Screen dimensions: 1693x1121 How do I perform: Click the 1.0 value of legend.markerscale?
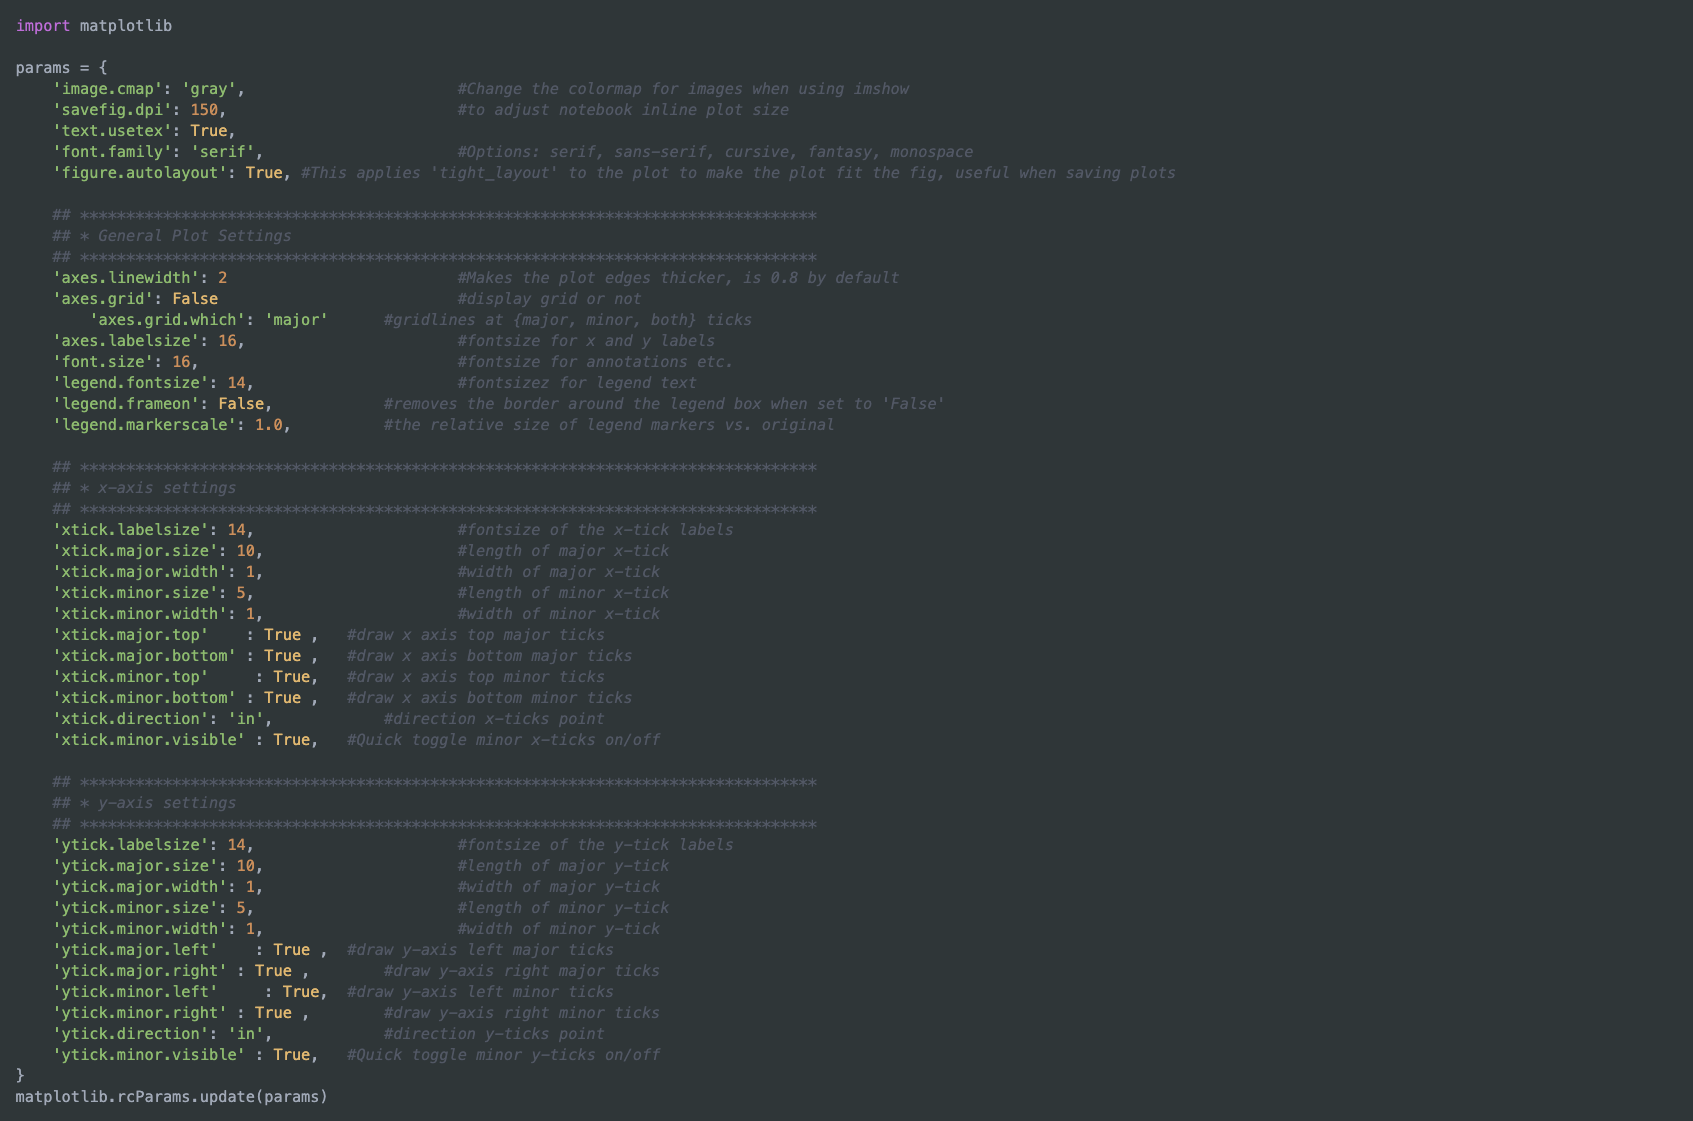(268, 425)
